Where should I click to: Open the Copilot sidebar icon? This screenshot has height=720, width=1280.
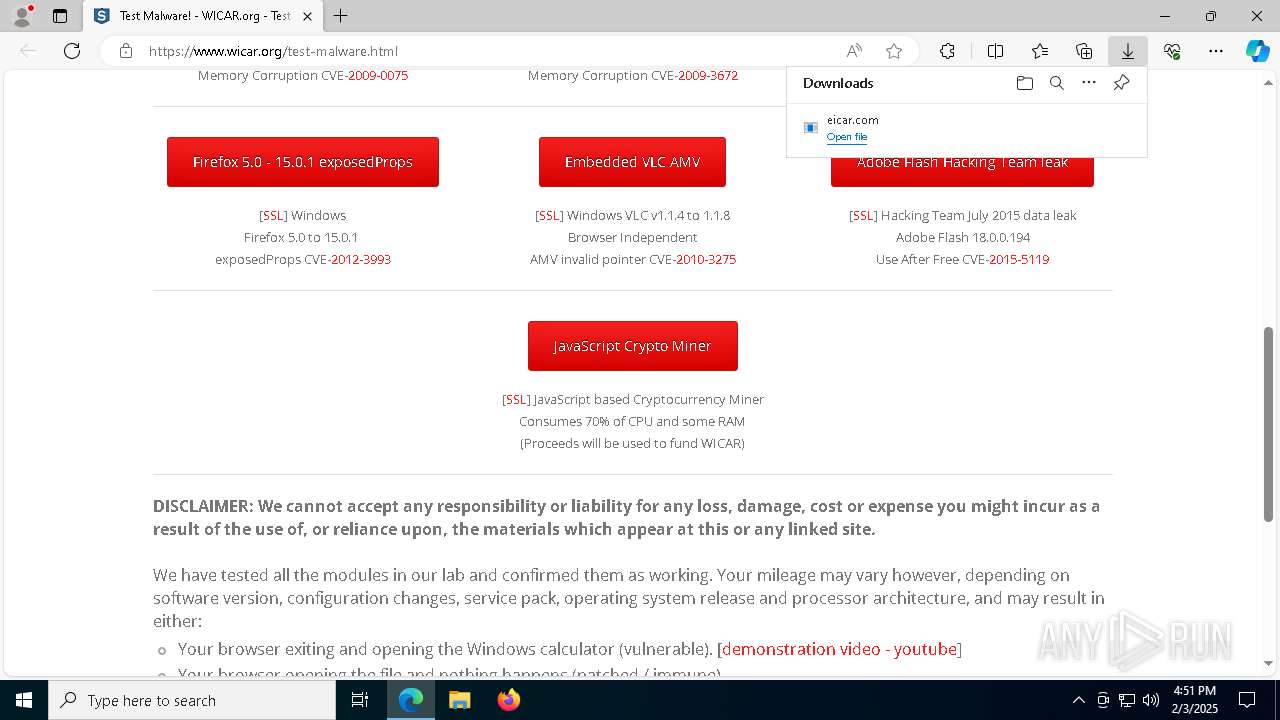(x=1257, y=51)
